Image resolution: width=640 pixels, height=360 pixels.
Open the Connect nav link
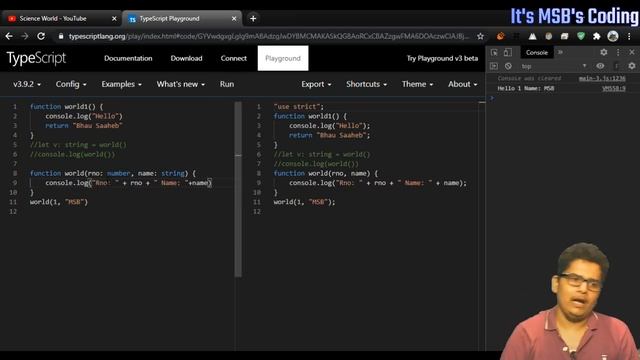[233, 58]
